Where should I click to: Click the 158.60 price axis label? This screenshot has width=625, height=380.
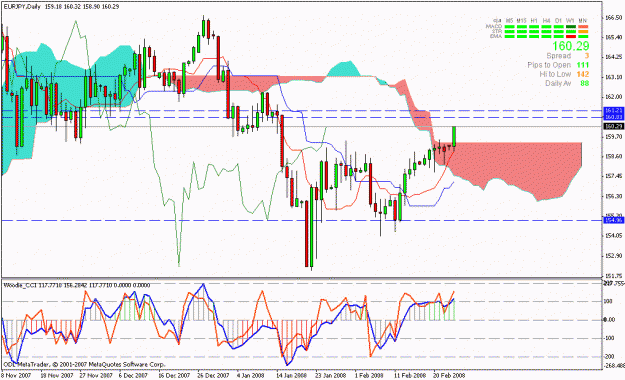pyautogui.click(x=614, y=156)
